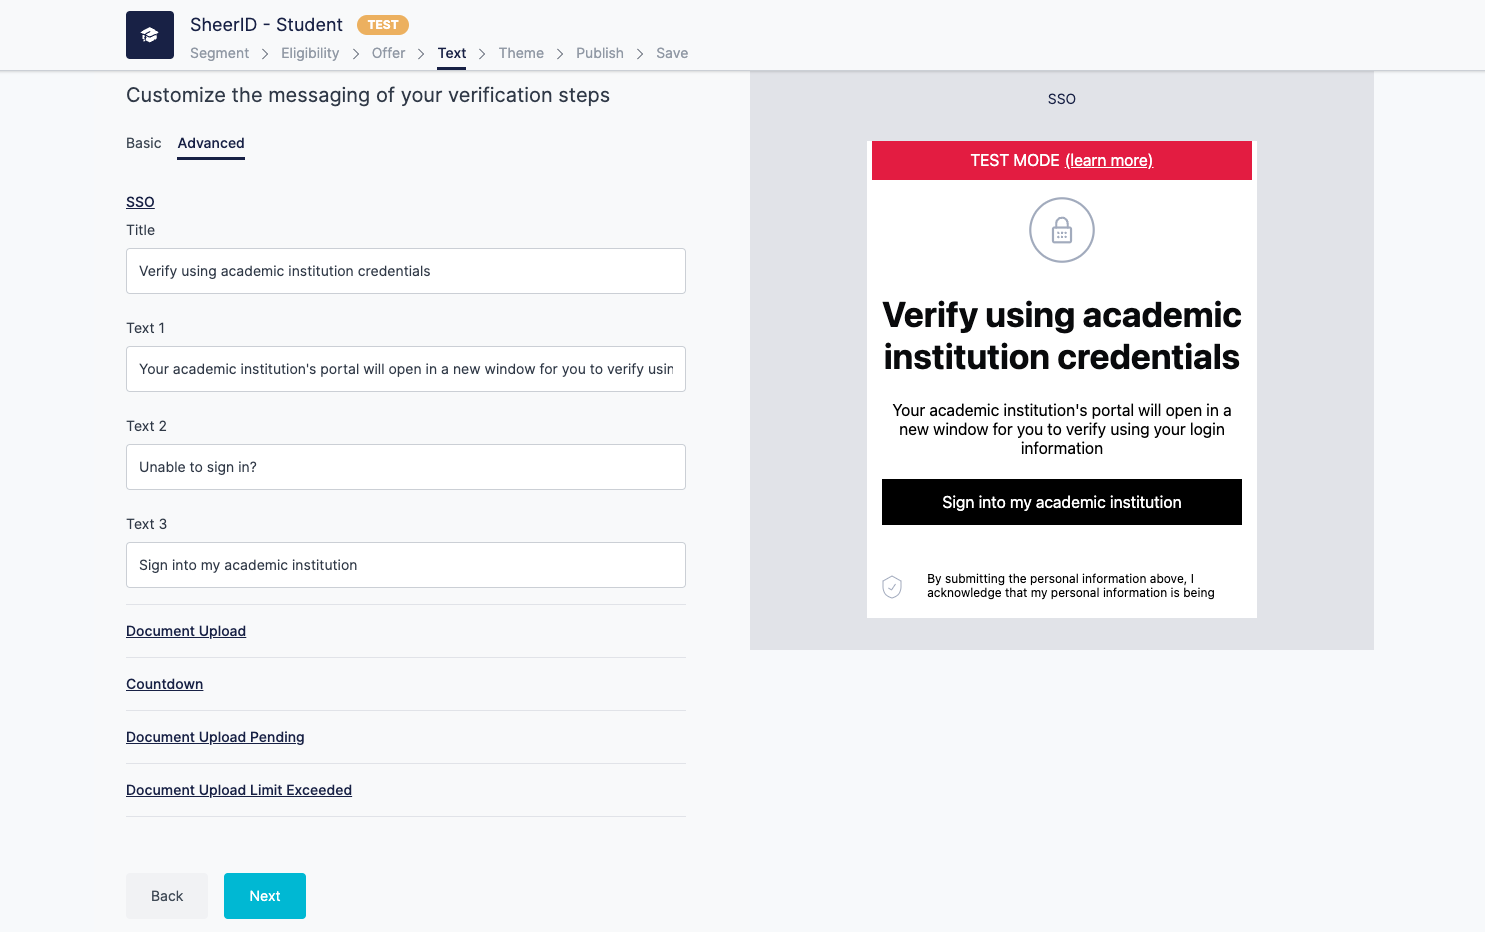The width and height of the screenshot is (1485, 932).
Task: Click the Sign into my academic institution preview button
Action: pyautogui.click(x=1061, y=502)
